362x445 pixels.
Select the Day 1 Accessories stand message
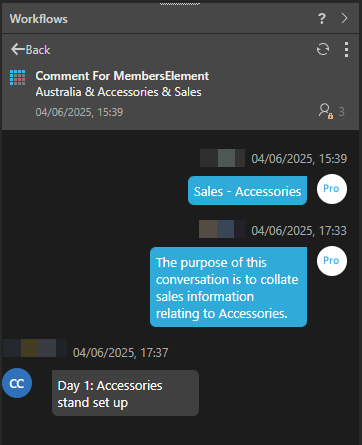(125, 393)
